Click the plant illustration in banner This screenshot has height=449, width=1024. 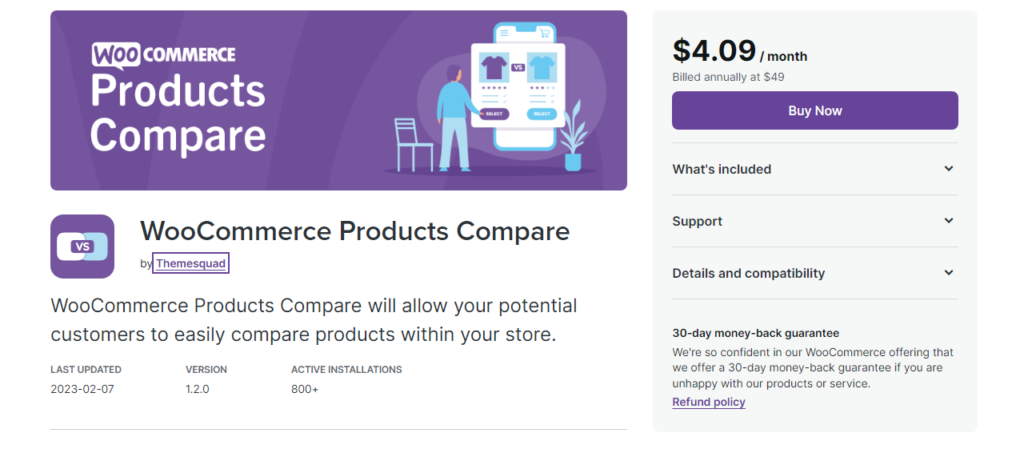tap(573, 136)
